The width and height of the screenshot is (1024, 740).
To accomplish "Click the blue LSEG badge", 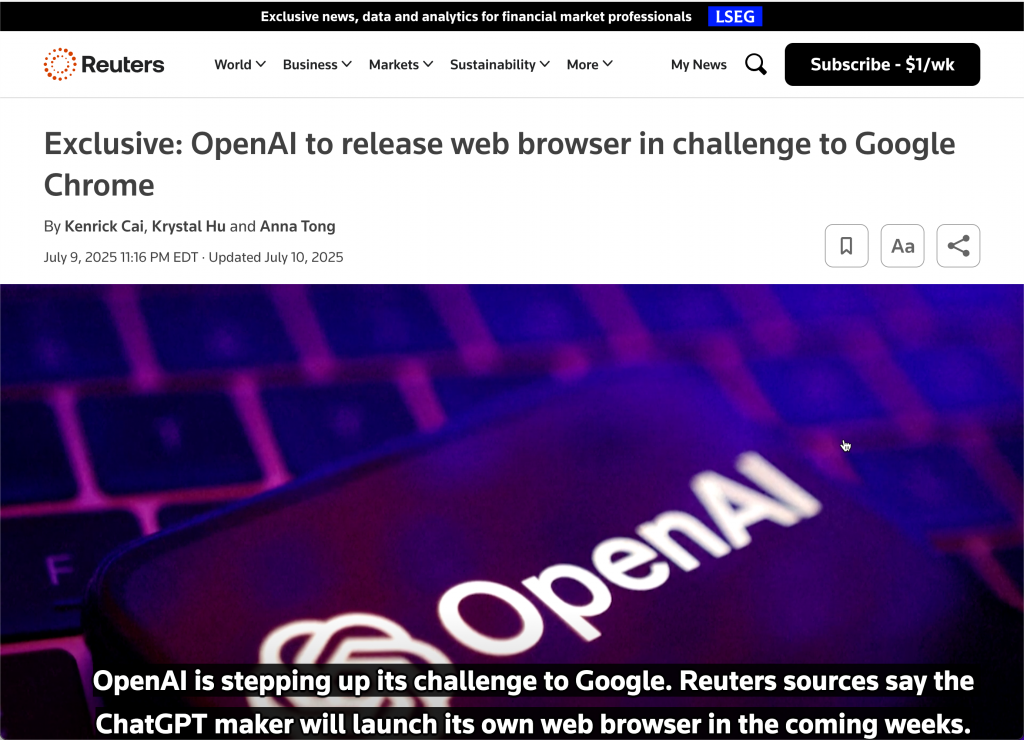I will tap(735, 16).
